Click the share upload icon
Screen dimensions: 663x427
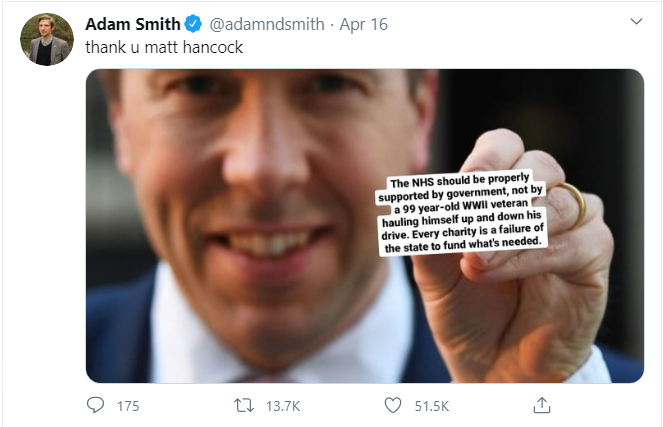point(542,406)
